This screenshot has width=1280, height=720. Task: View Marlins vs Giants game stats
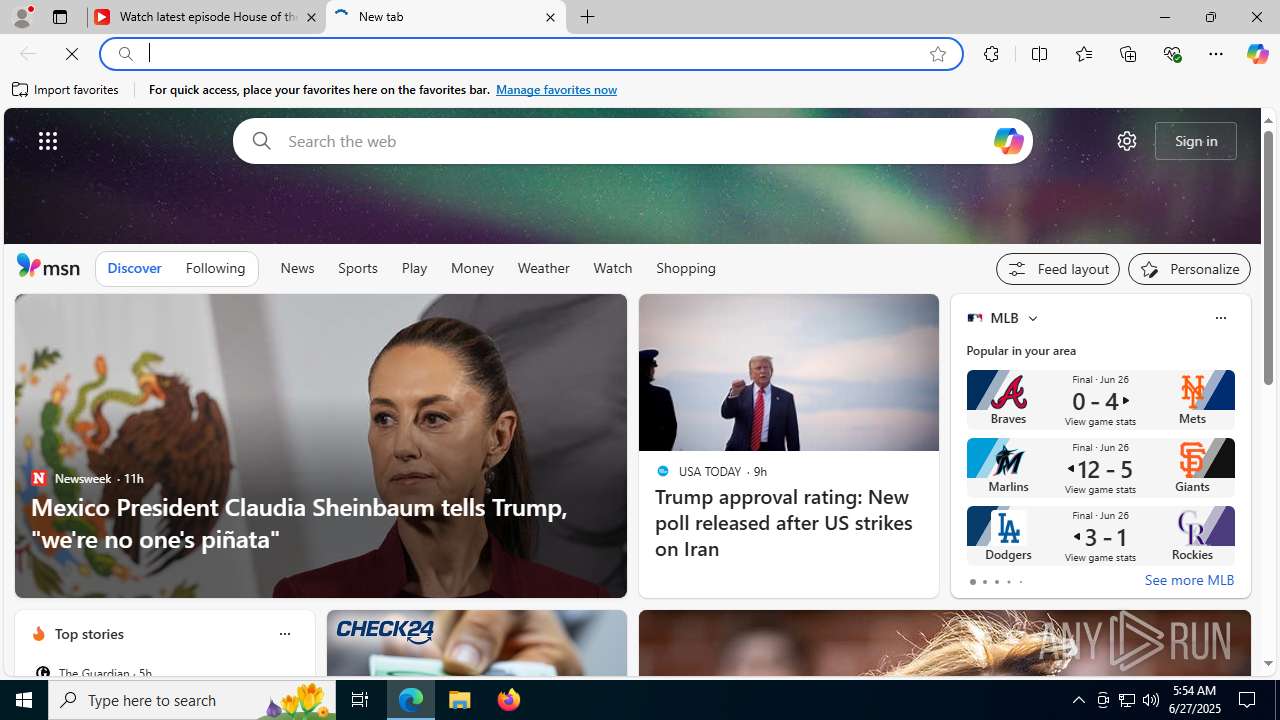[1100, 468]
